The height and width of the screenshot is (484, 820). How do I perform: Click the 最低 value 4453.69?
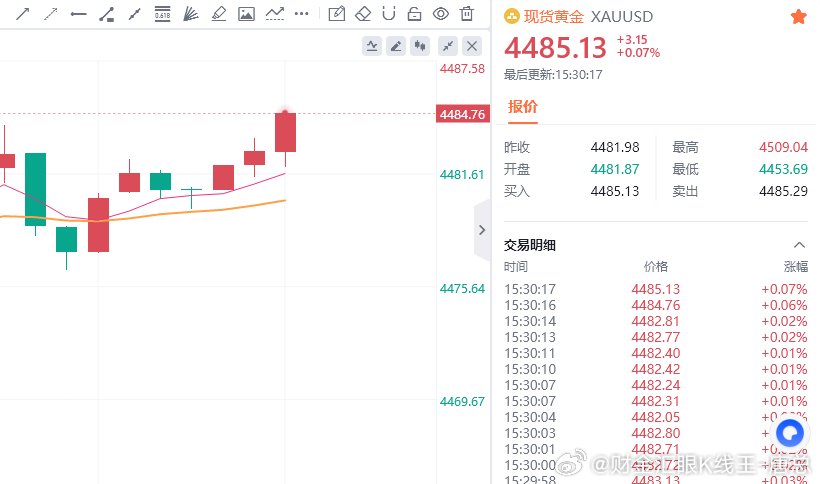783,169
